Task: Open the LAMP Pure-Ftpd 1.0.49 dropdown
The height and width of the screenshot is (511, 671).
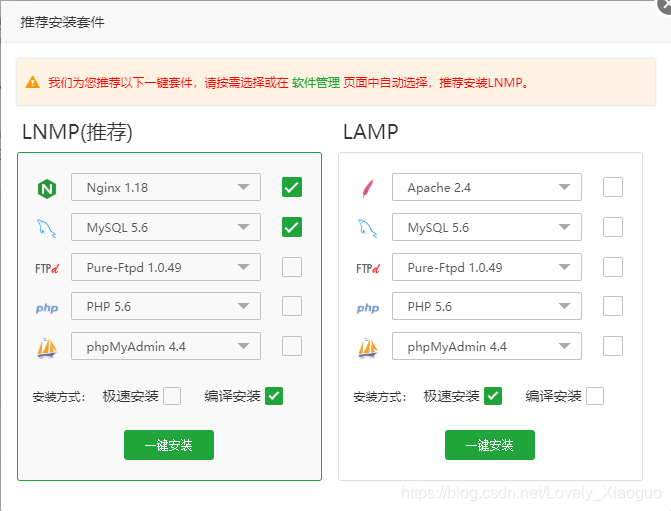Action: (x=487, y=267)
